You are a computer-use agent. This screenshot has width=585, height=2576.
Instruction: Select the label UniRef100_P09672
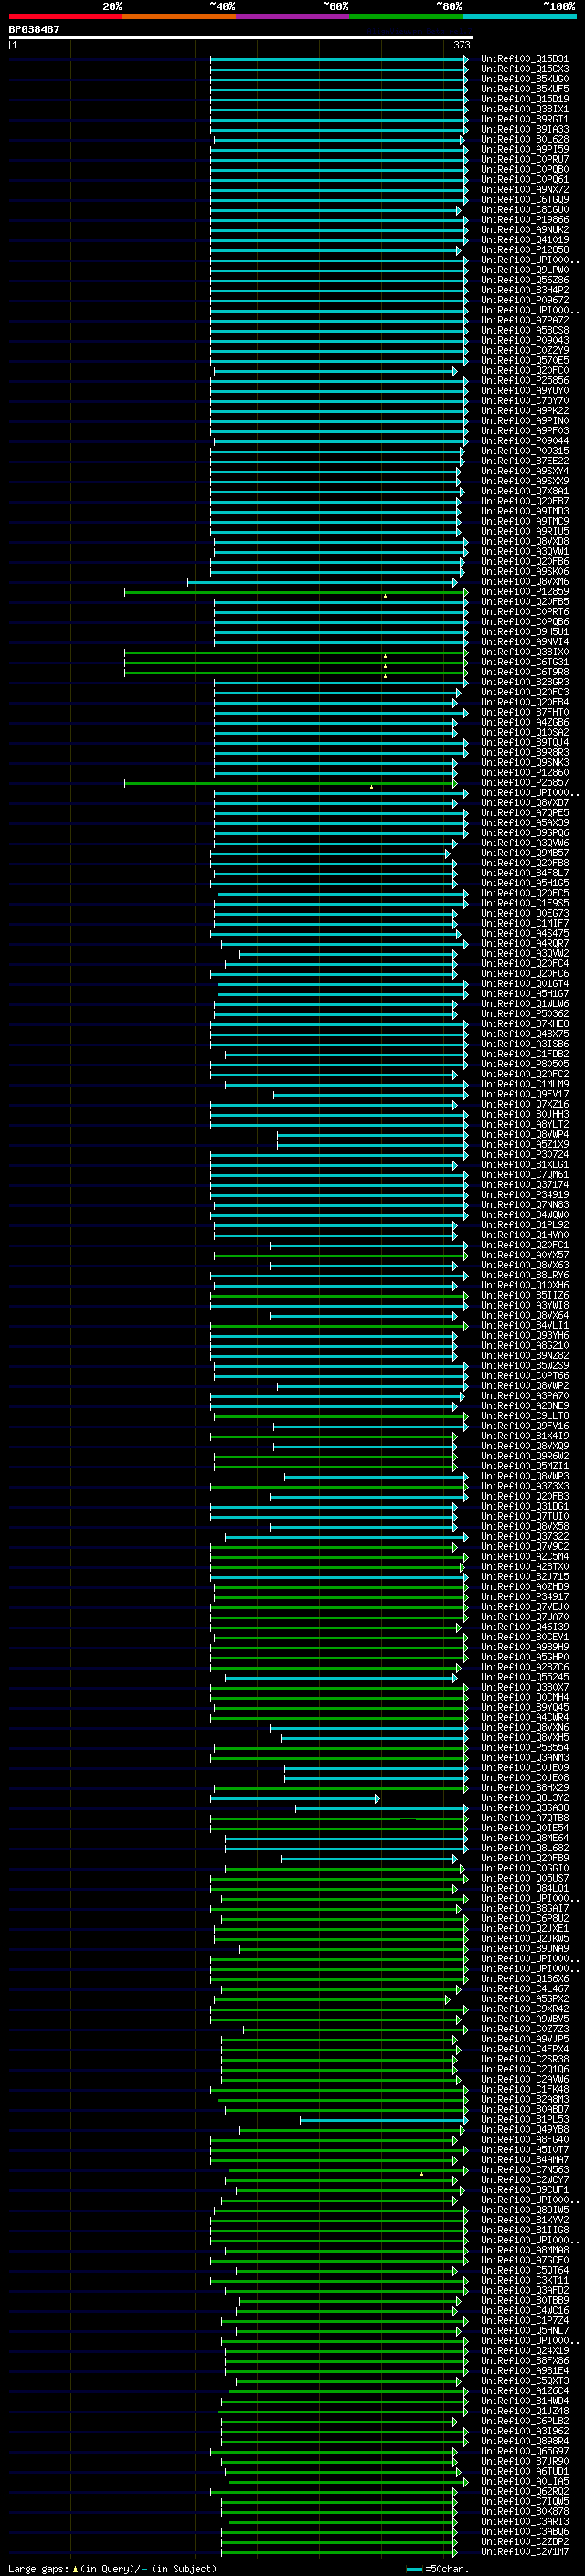click(525, 300)
